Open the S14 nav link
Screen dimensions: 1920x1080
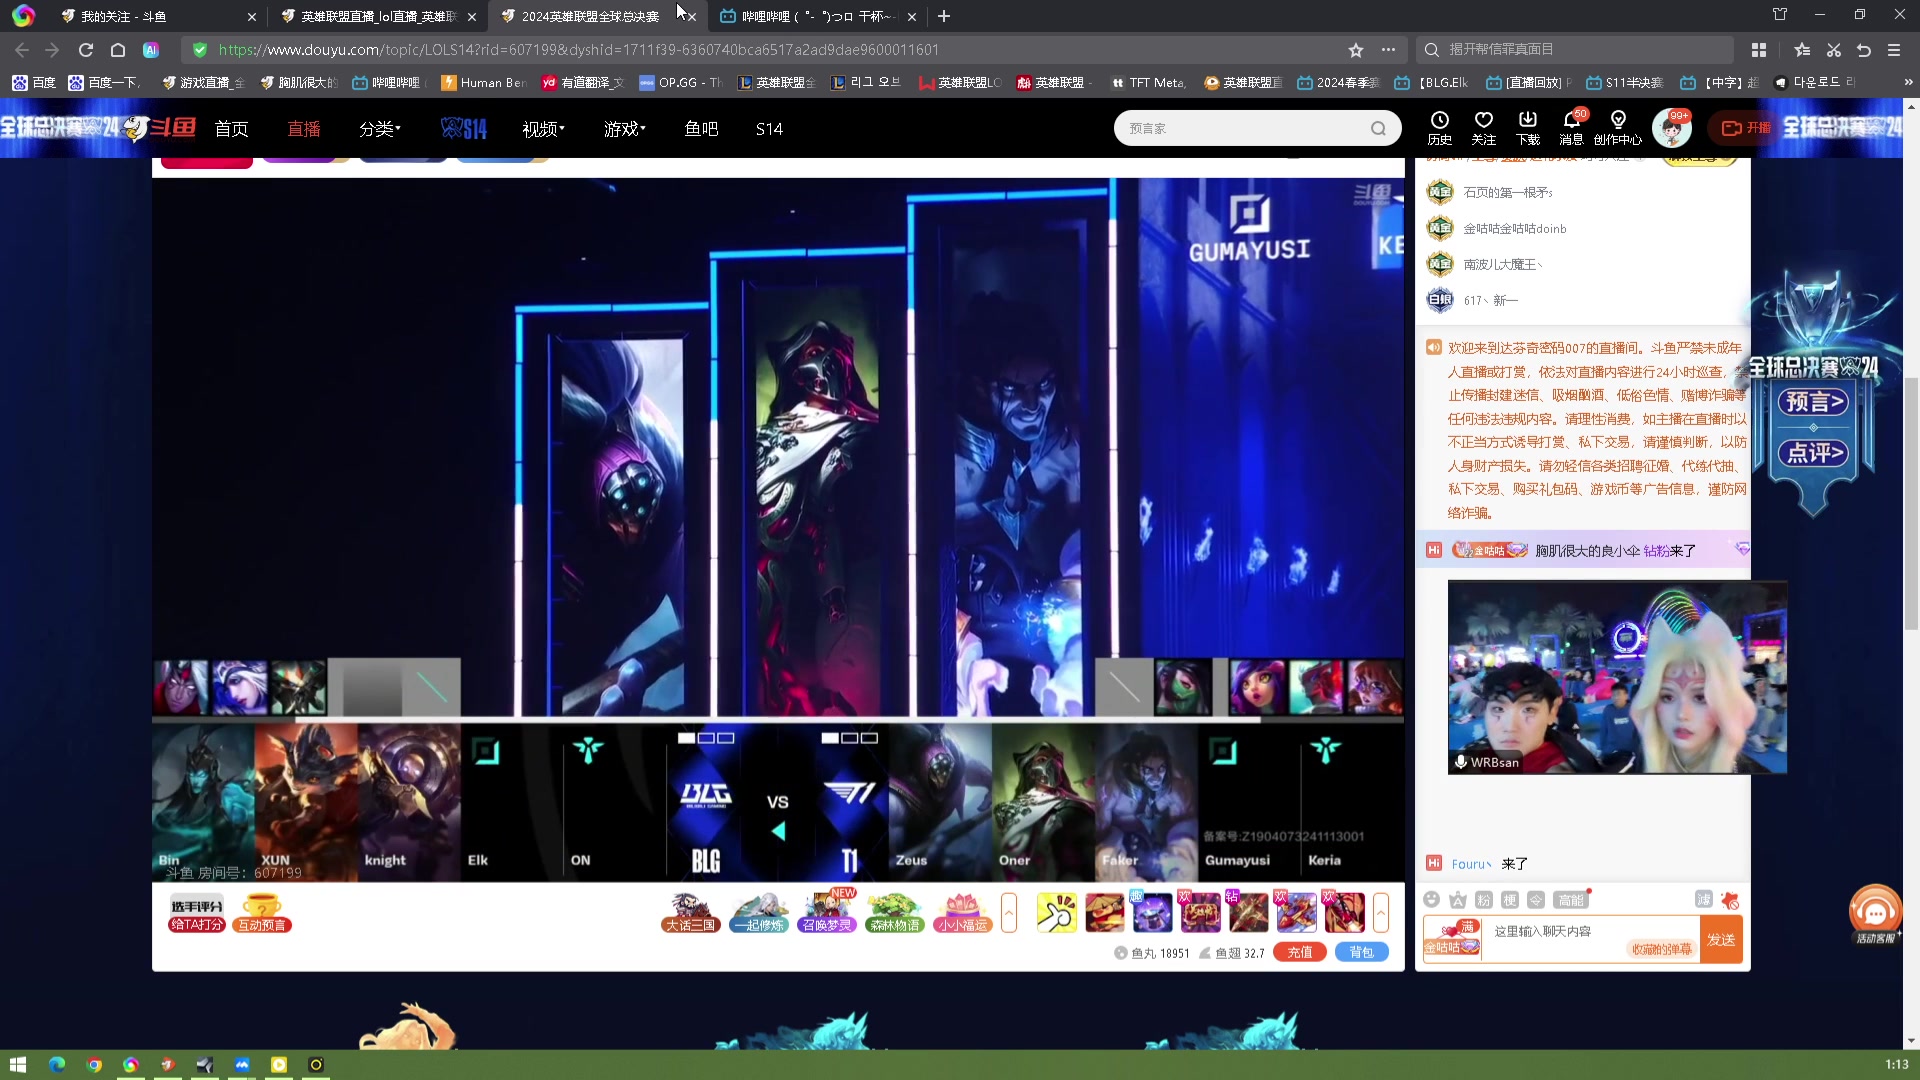(x=769, y=129)
